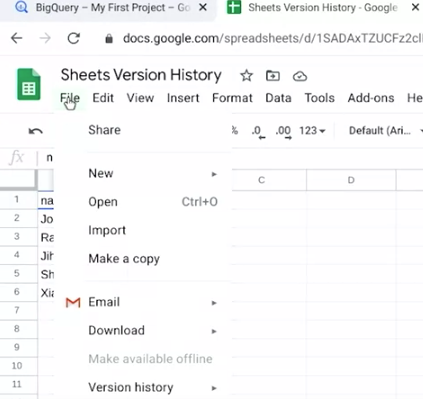Choose Share in the File menu

(143, 130)
